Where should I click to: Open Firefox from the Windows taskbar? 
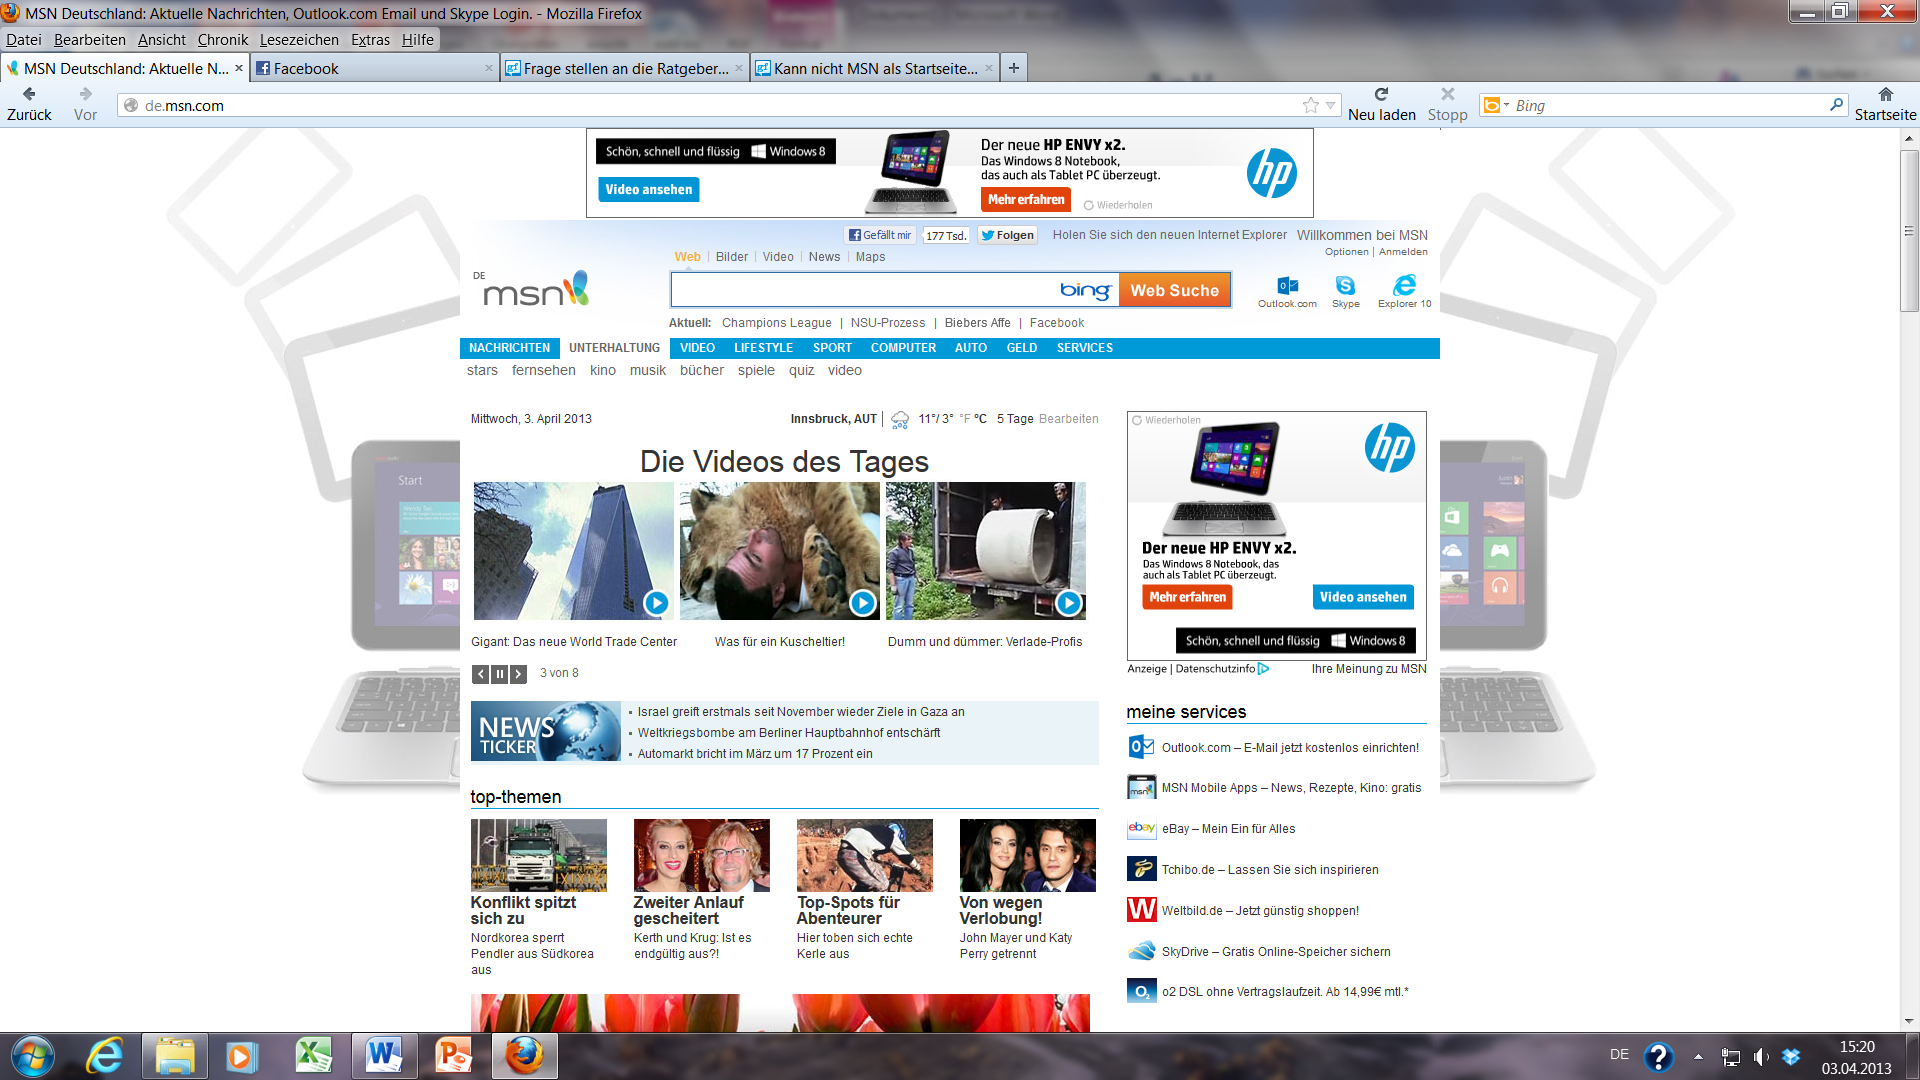[524, 1055]
